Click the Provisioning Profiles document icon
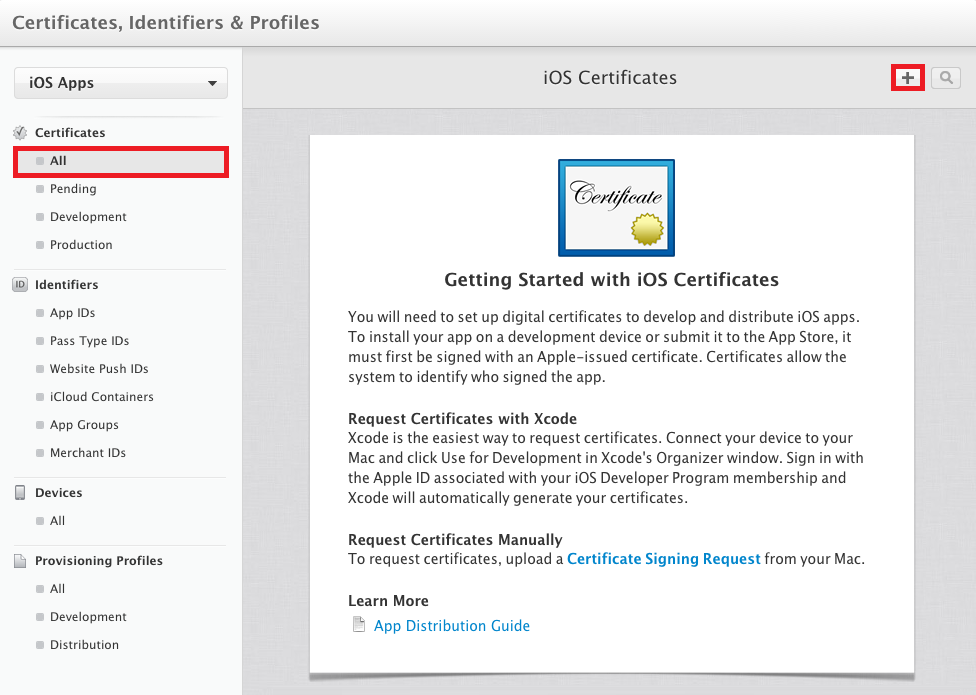976x695 pixels. coord(21,561)
